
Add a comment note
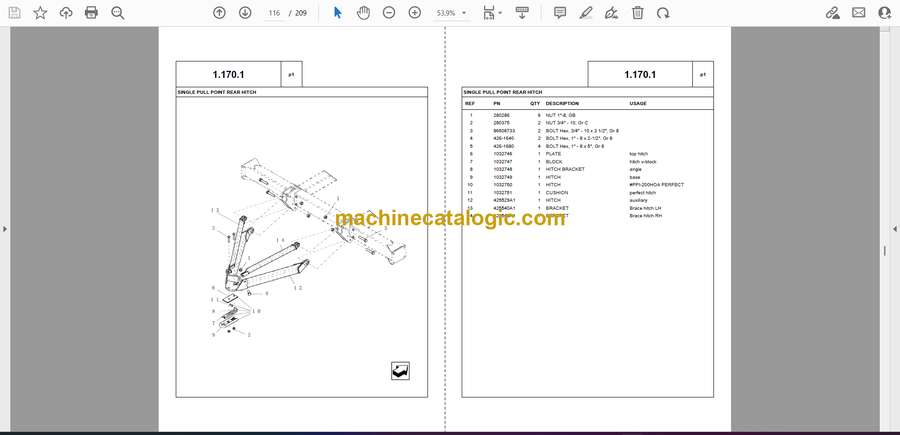point(560,13)
